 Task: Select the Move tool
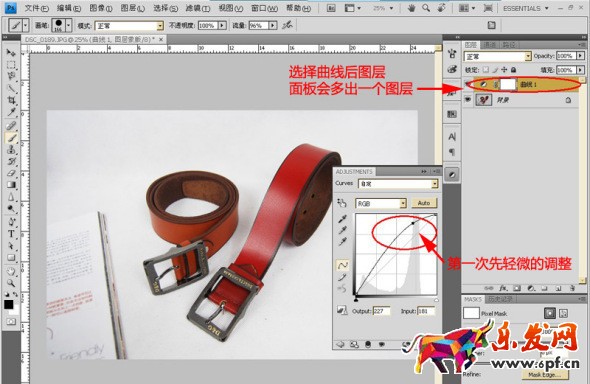pyautogui.click(x=11, y=53)
